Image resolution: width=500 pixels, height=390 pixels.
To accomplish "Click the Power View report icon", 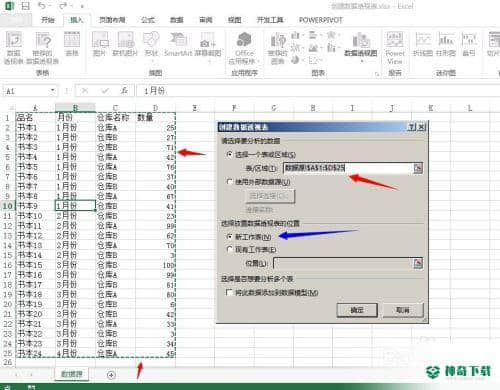I will [x=395, y=47].
